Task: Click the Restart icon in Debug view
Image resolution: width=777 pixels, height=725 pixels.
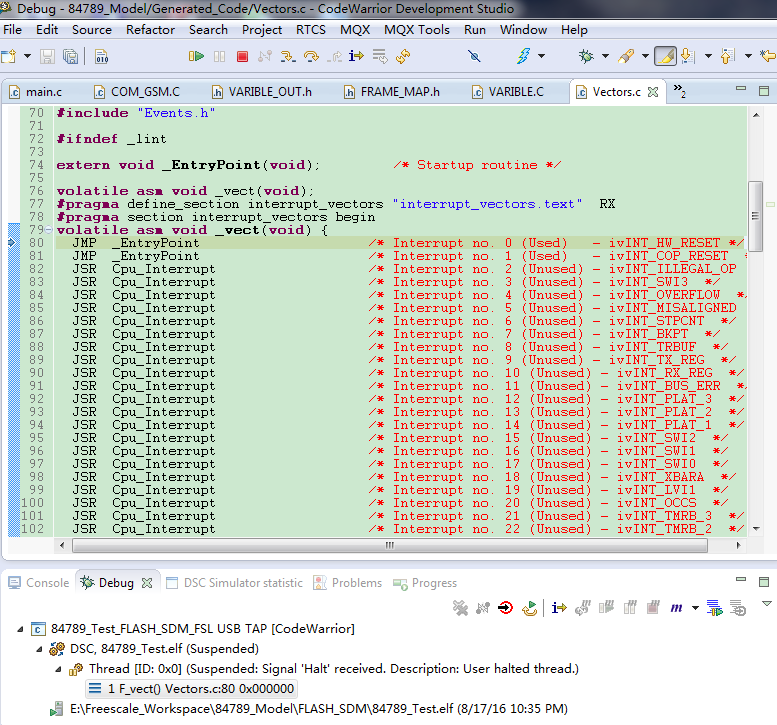Action: pyautogui.click(x=529, y=608)
